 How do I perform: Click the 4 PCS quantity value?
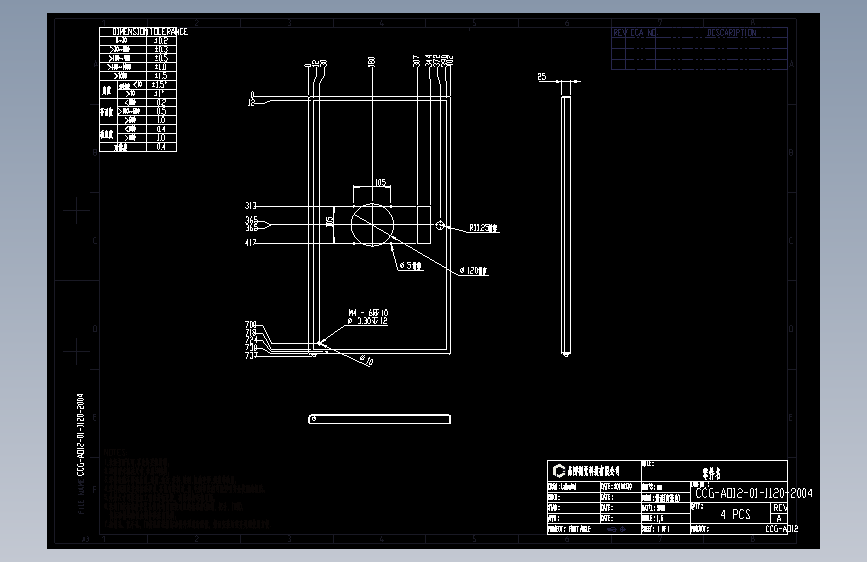[735, 514]
